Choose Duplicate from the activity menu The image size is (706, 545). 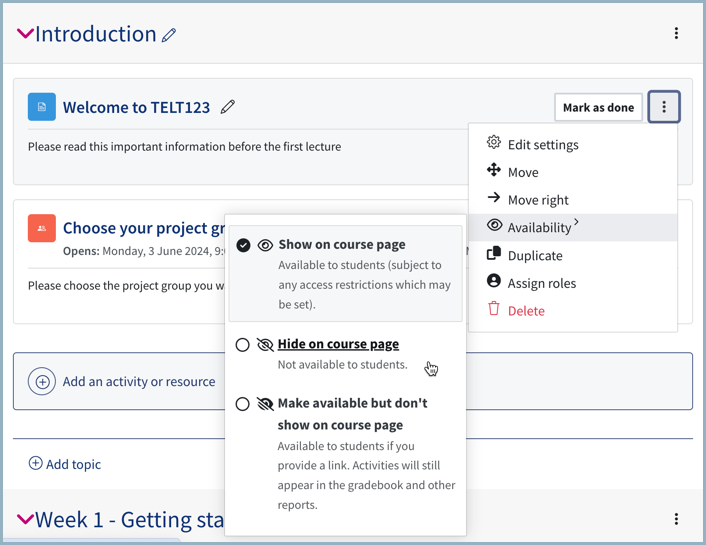[x=534, y=256]
